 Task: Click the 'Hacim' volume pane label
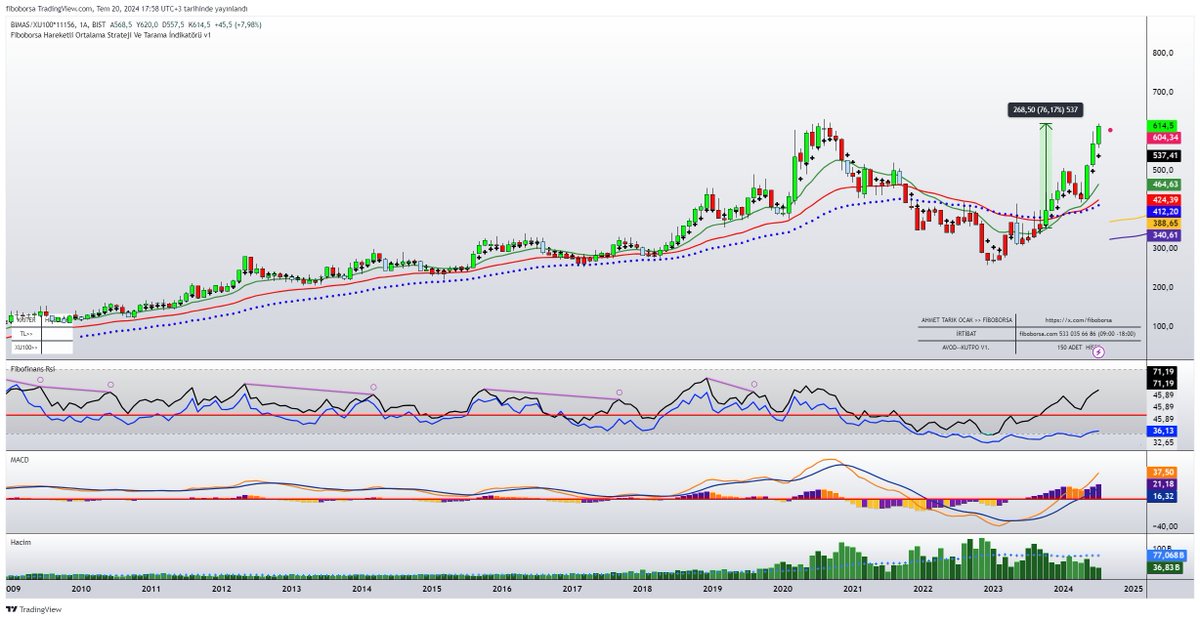point(19,540)
